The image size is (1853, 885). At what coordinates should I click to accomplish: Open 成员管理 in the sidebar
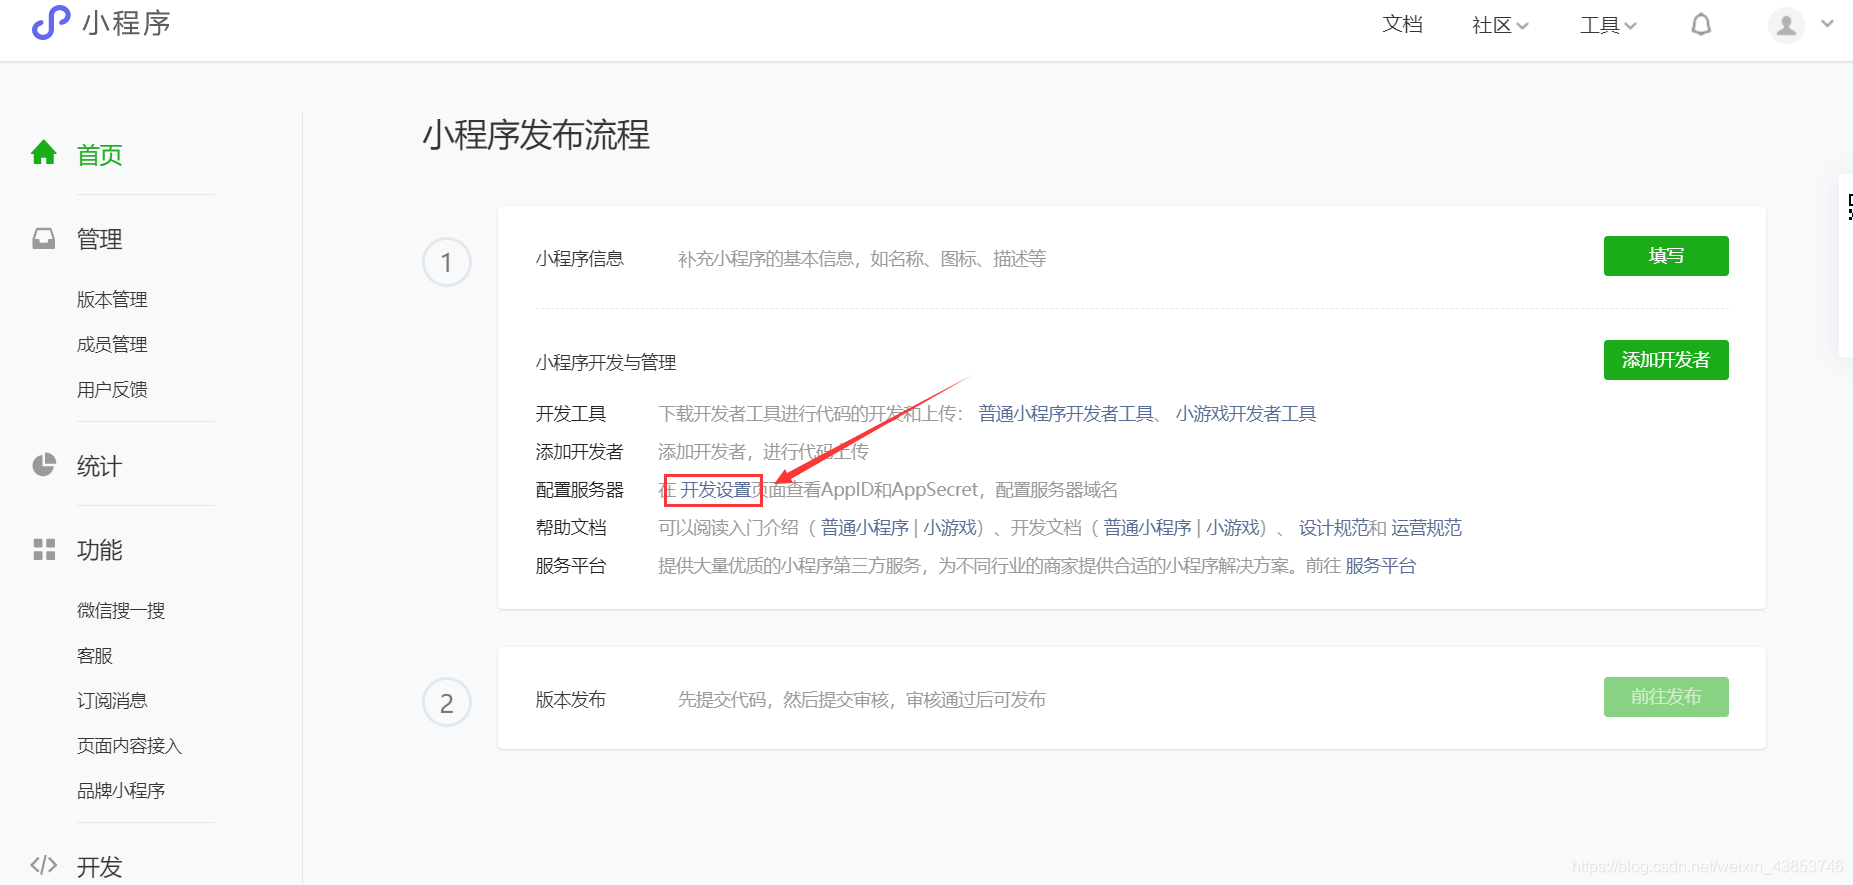[112, 344]
